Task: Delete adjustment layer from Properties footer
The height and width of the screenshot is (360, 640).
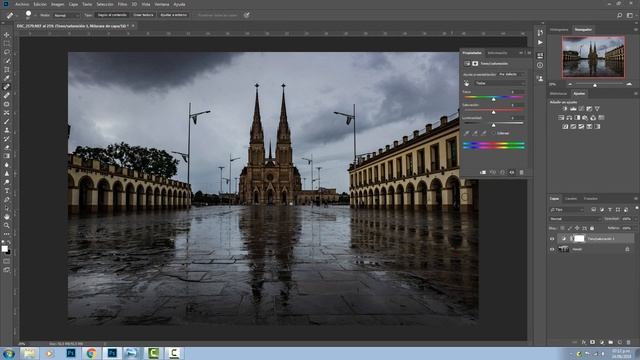Action: [522, 173]
